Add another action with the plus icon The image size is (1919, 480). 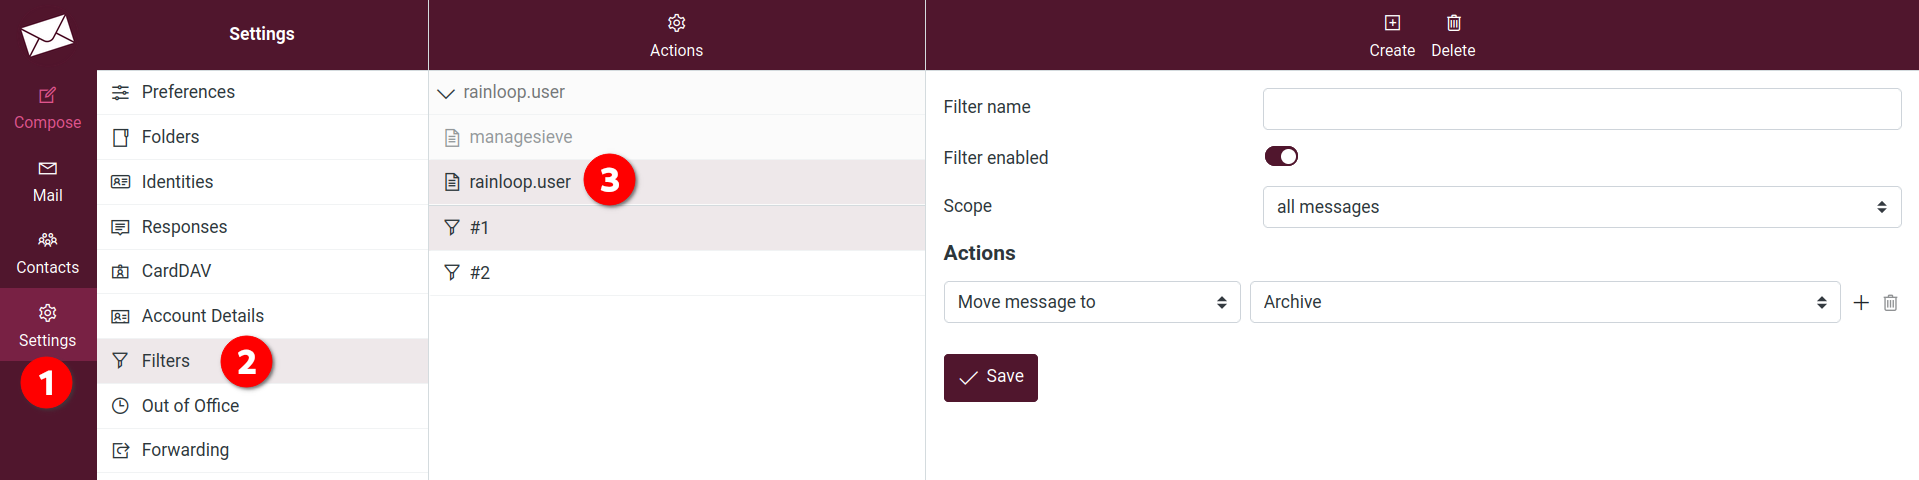(1861, 302)
